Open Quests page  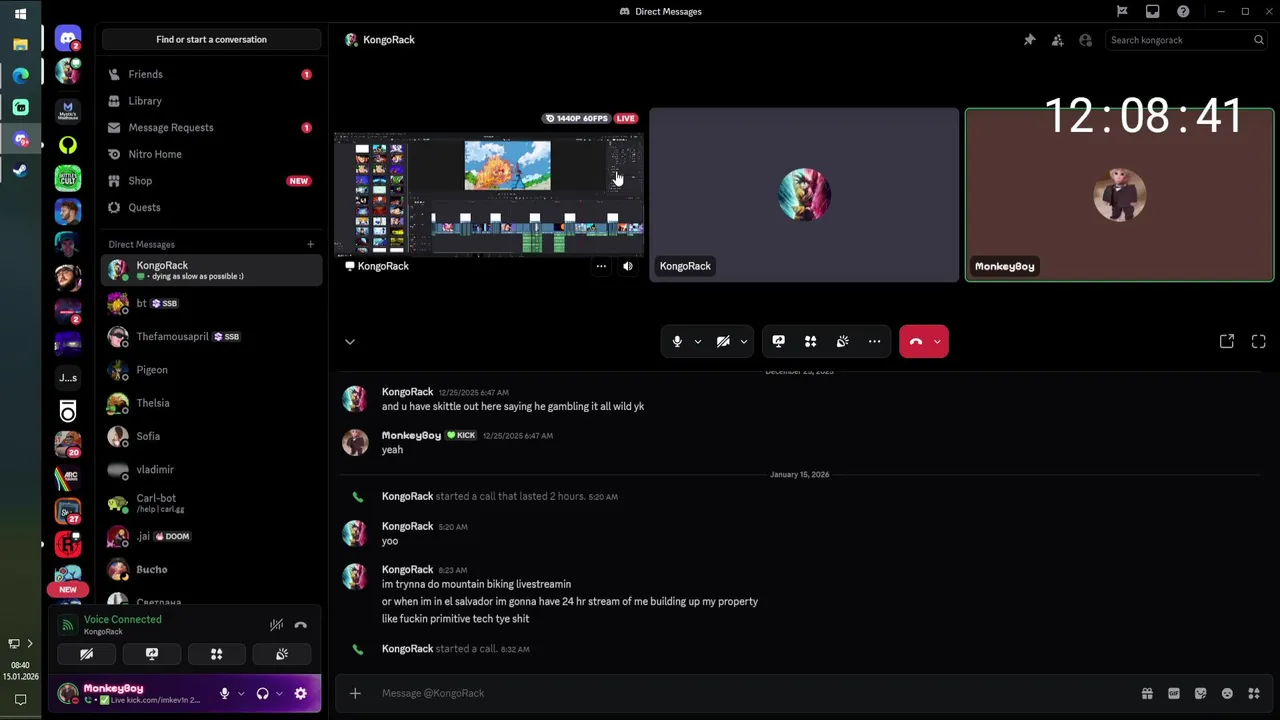click(x=211, y=207)
